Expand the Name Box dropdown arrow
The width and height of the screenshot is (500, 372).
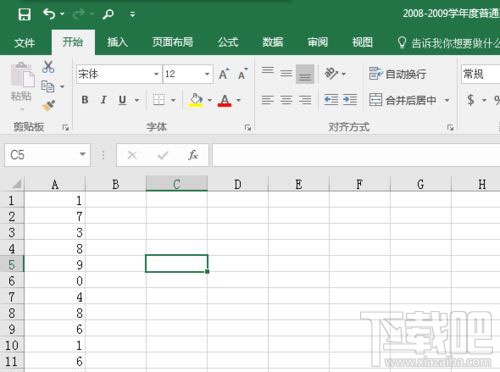82,154
